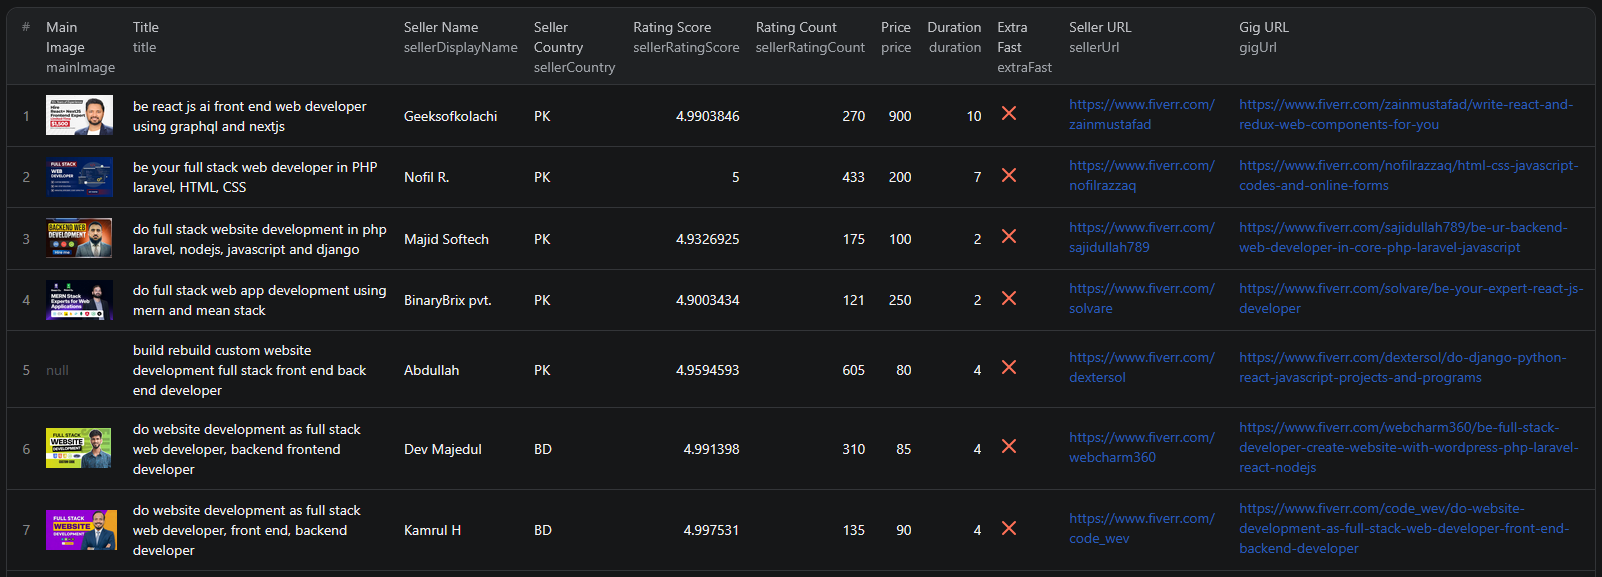This screenshot has height=577, width=1602.
Task: Click the red X icon for Kamrul H
Action: (1009, 528)
